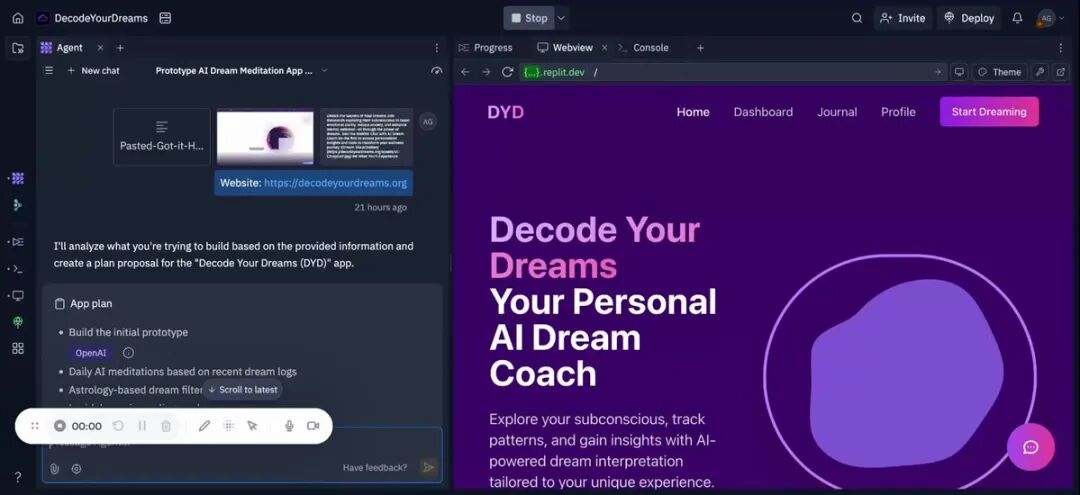The width and height of the screenshot is (1080, 495).
Task: Click Start Dreaming button
Action: pos(989,112)
